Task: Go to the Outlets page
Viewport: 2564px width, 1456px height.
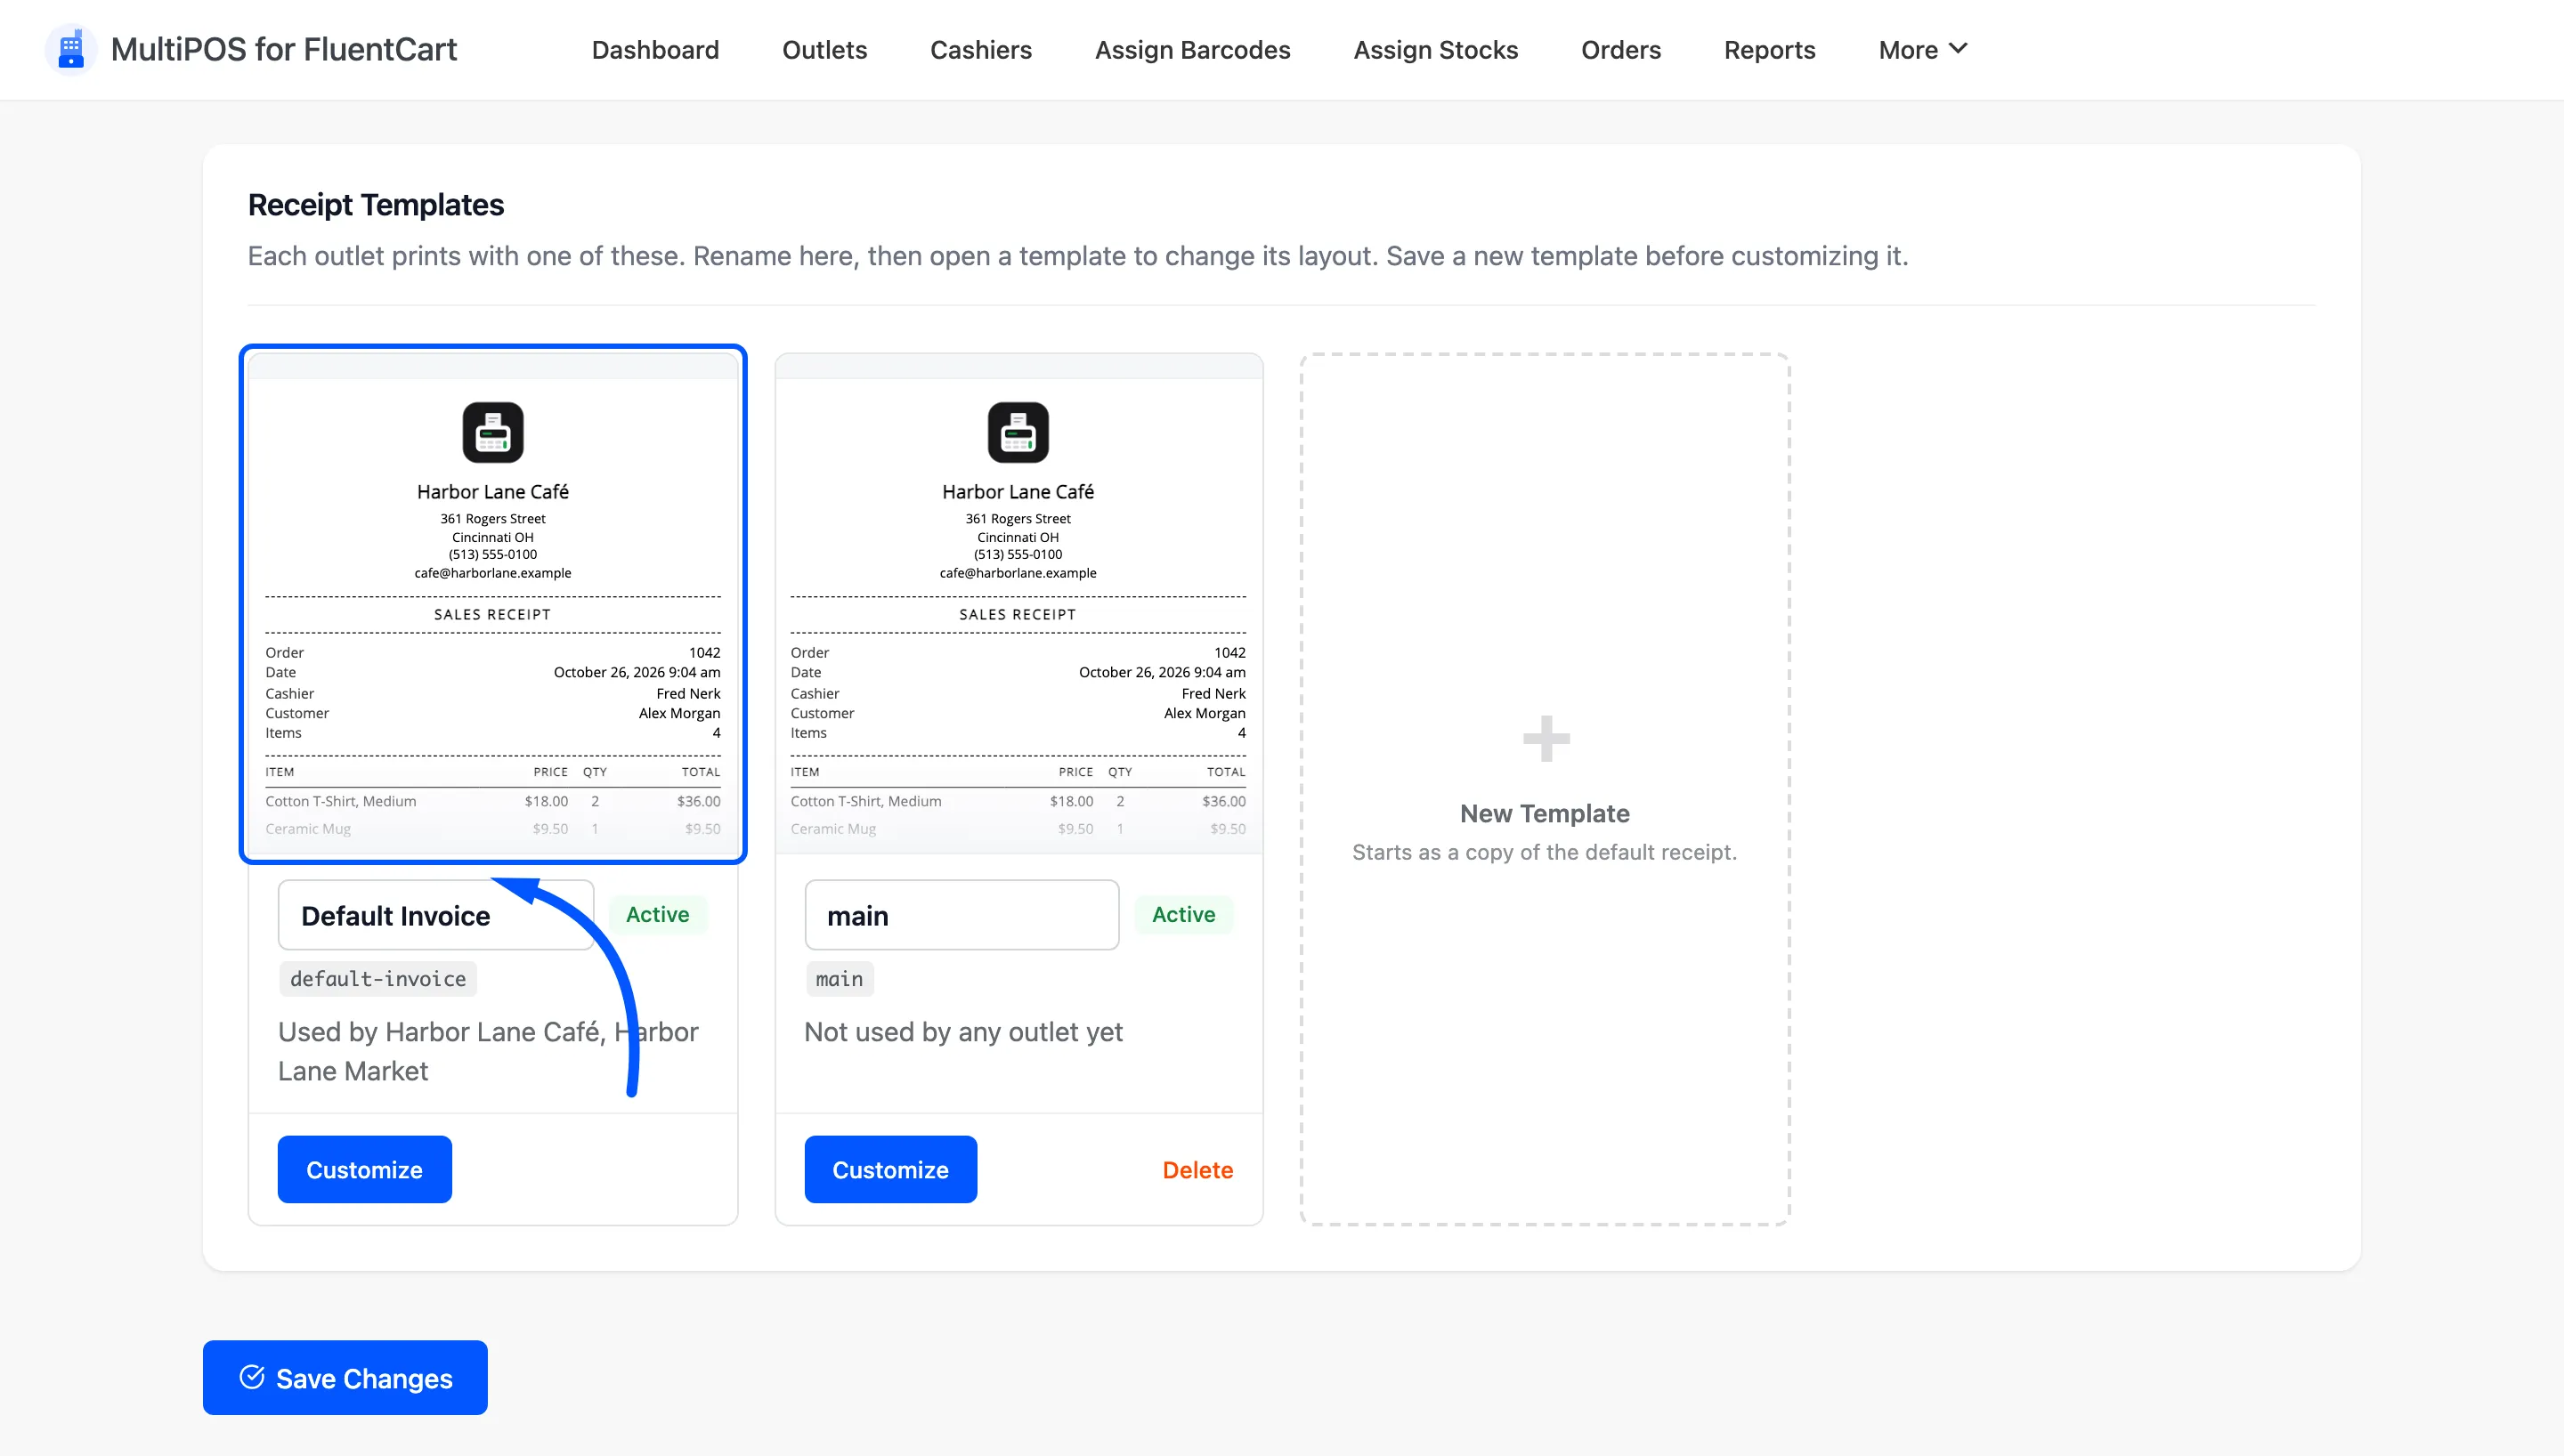Action: click(824, 49)
